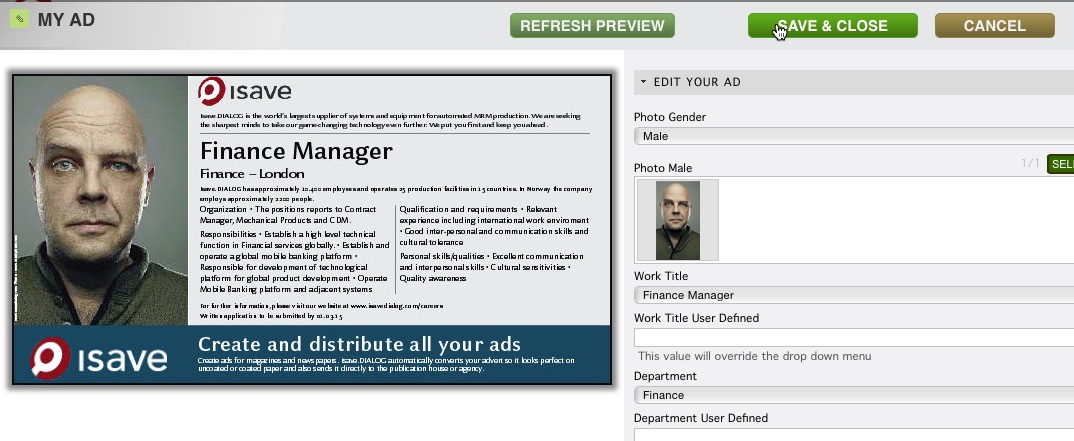Click the green Select button for Photo Male

click(1061, 164)
